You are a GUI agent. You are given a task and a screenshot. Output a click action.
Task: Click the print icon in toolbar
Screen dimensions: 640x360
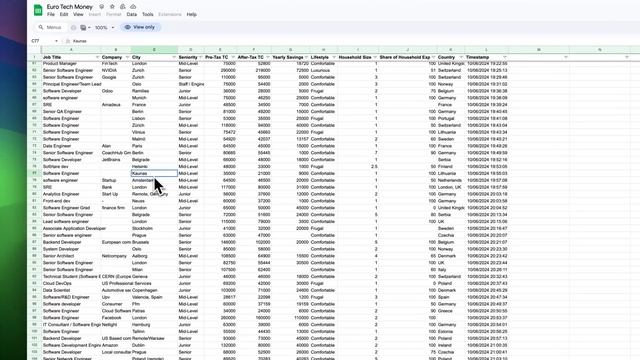[73, 27]
